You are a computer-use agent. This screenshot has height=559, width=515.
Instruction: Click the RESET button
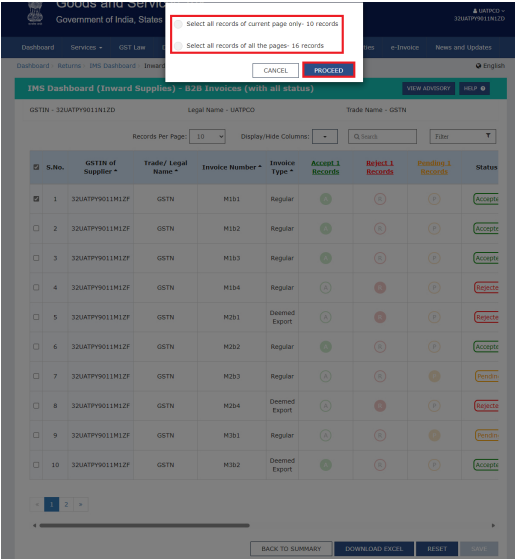click(437, 549)
